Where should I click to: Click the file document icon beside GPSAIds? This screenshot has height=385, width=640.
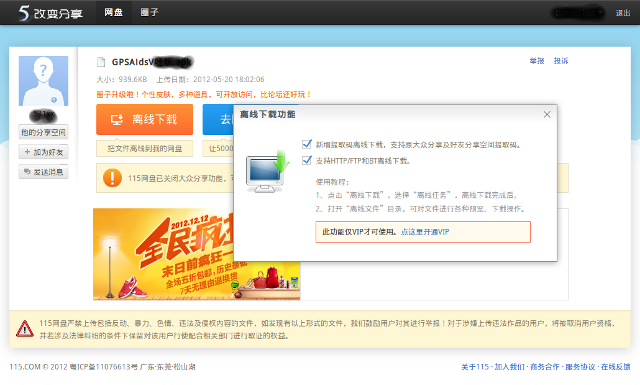click(x=101, y=62)
